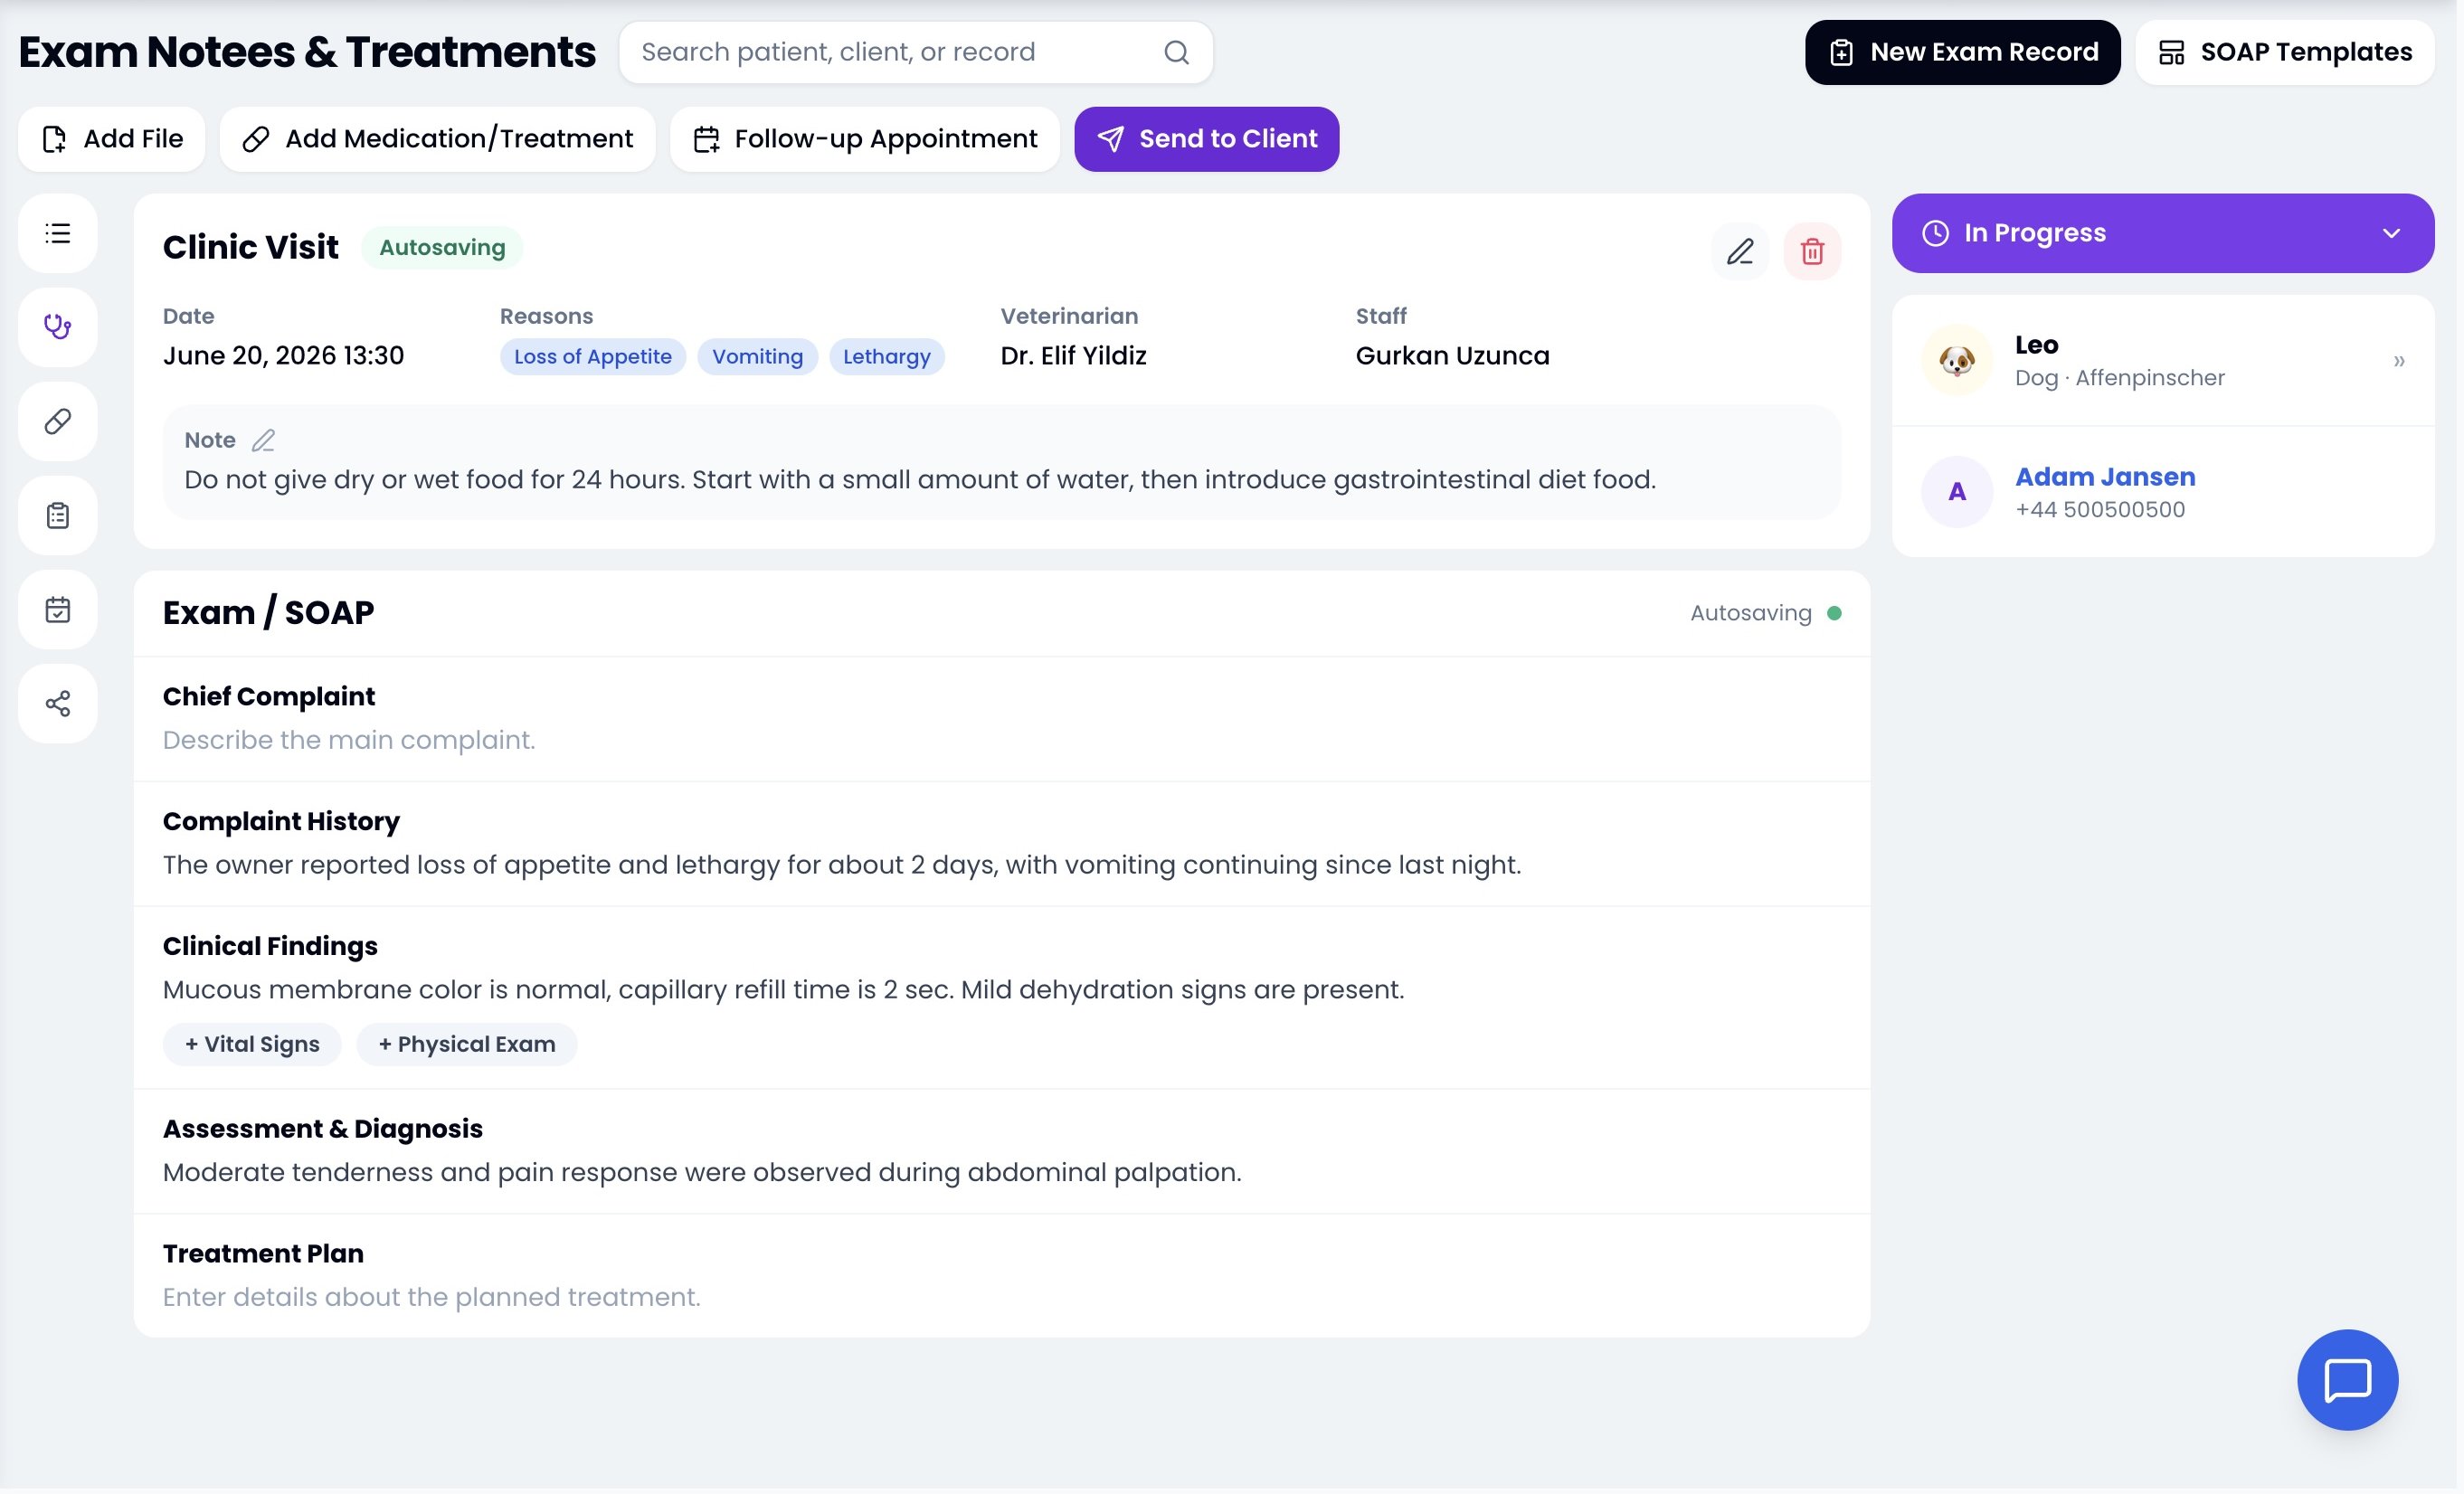Click the Exam Notes & Treatments title

point(308,52)
